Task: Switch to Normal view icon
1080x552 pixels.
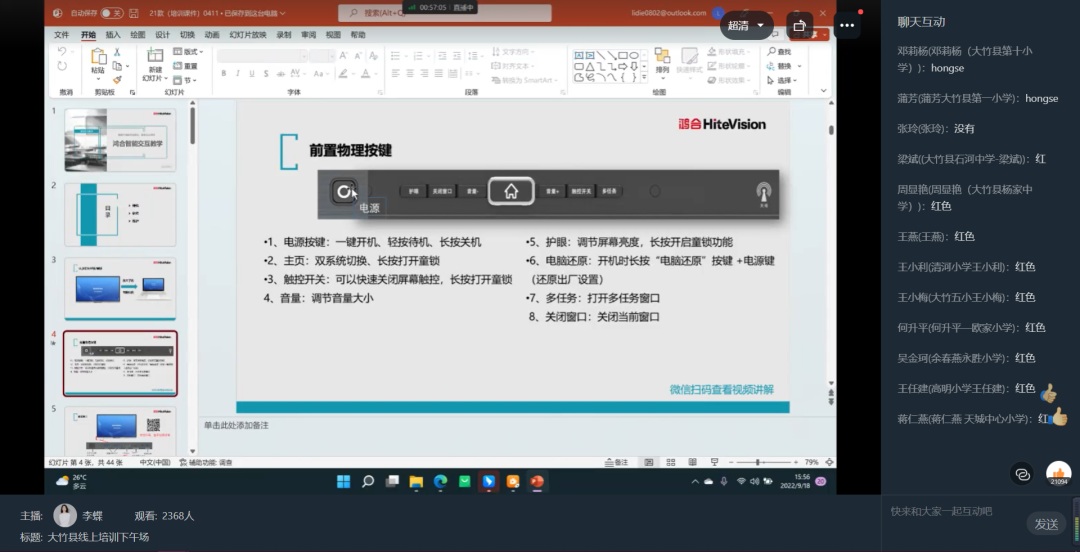Action: [649, 462]
